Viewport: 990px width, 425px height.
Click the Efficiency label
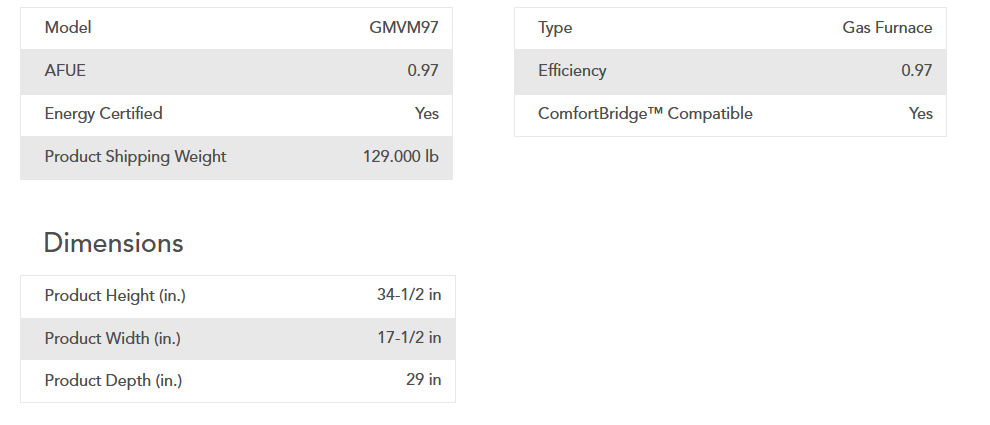572,71
